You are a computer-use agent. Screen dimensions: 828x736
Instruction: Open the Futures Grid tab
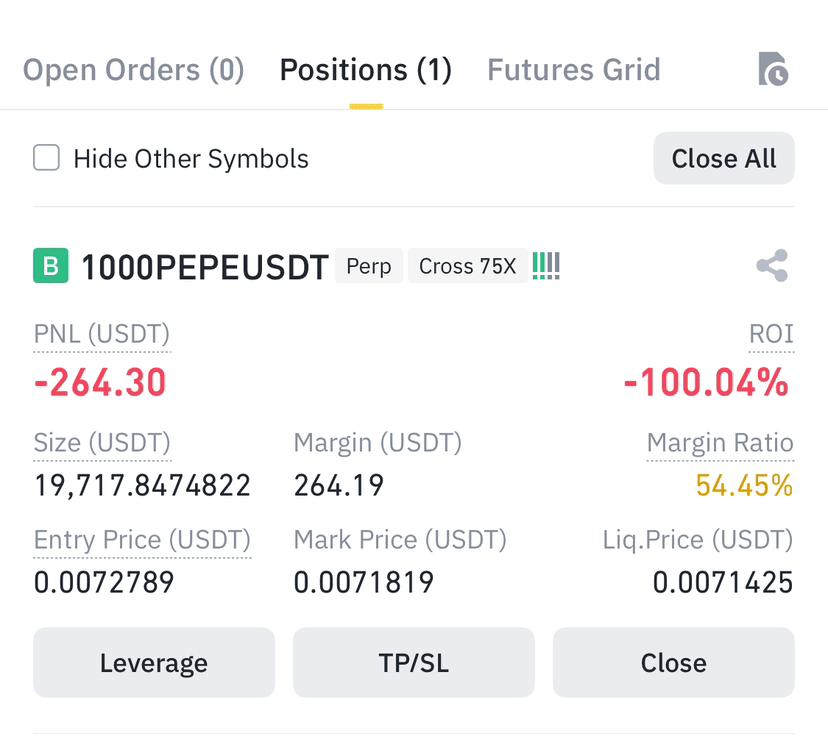(574, 70)
